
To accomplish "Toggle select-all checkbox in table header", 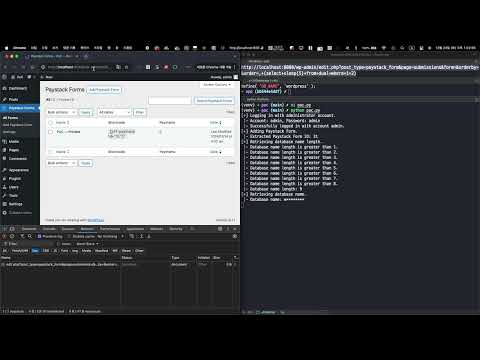I will tap(51, 123).
